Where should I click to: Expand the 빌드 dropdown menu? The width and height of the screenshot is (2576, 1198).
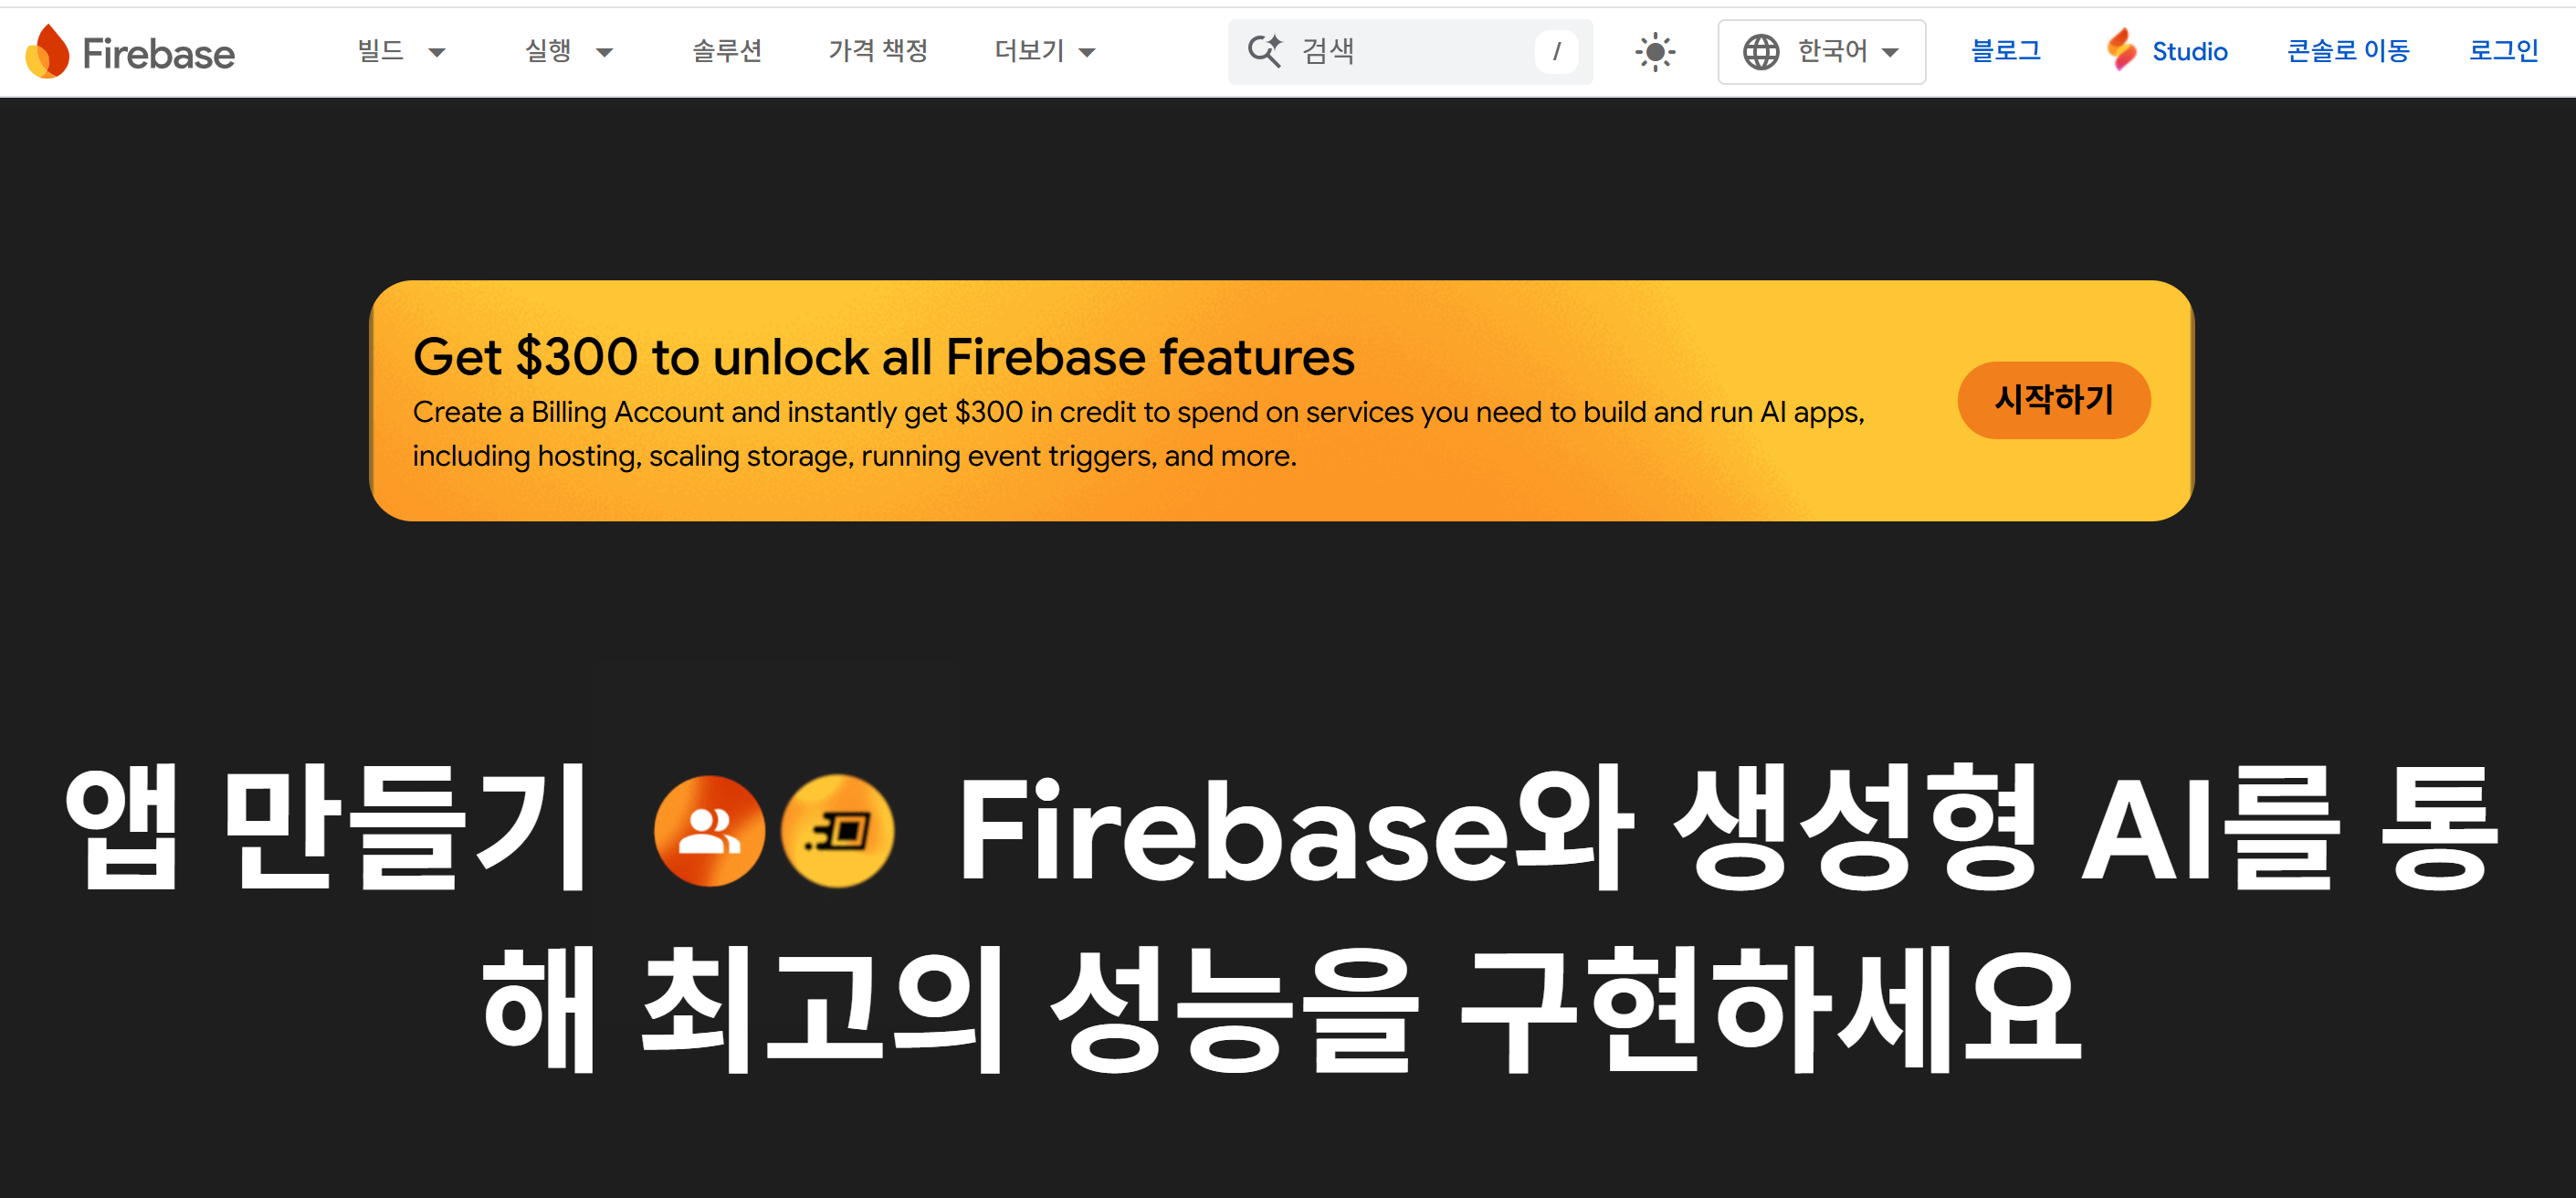click(x=401, y=51)
